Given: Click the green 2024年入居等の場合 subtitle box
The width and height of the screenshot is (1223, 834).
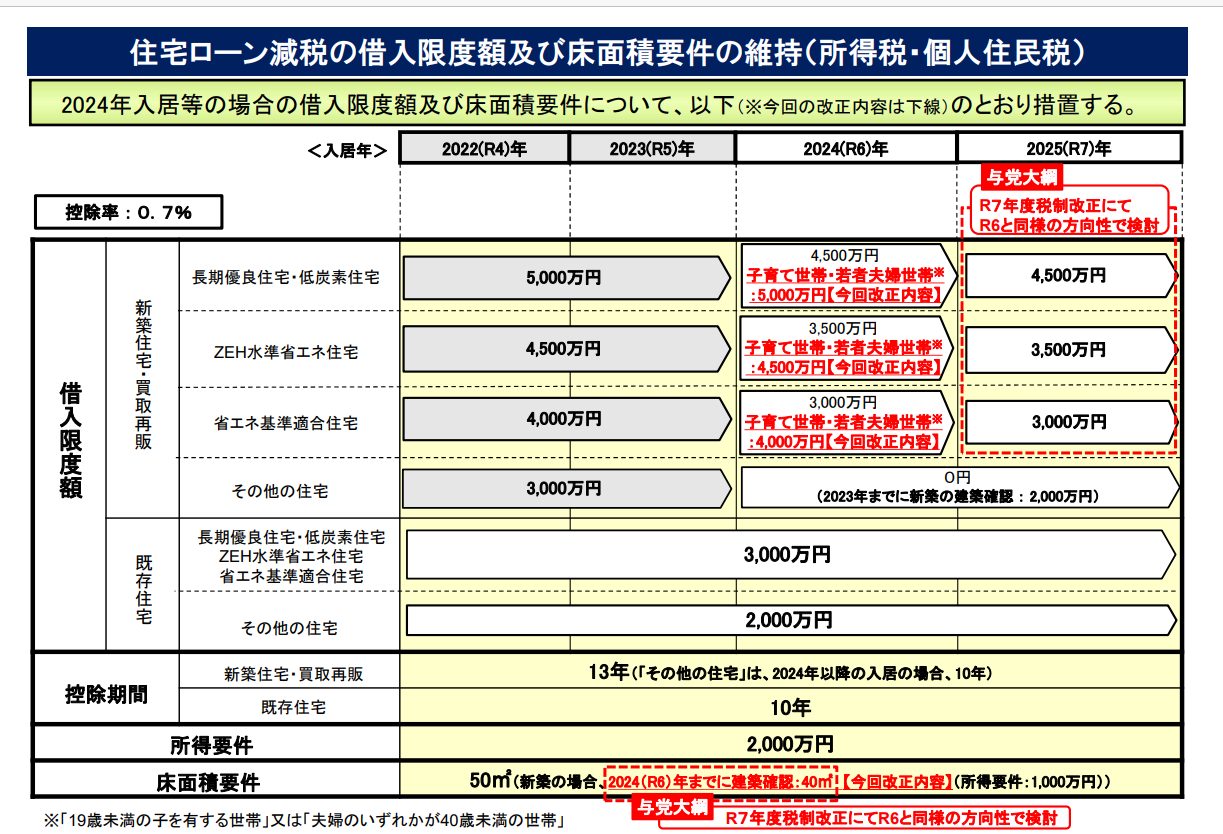Looking at the screenshot, I should [x=607, y=103].
